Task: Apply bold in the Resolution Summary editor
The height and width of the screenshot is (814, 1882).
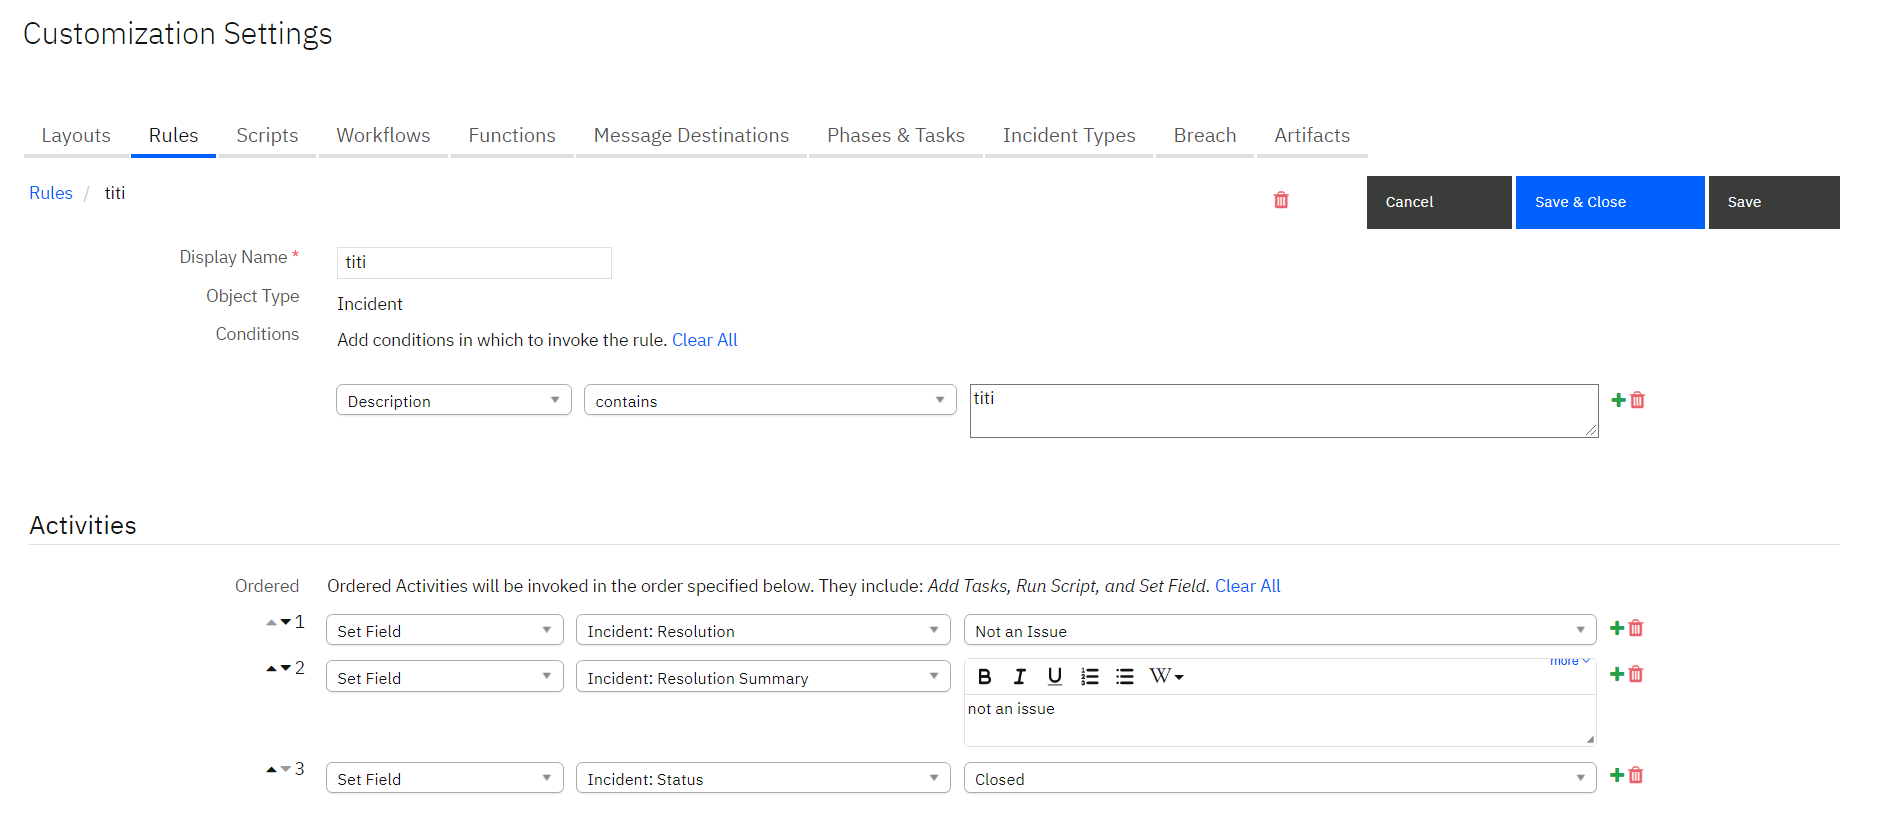Action: click(984, 677)
